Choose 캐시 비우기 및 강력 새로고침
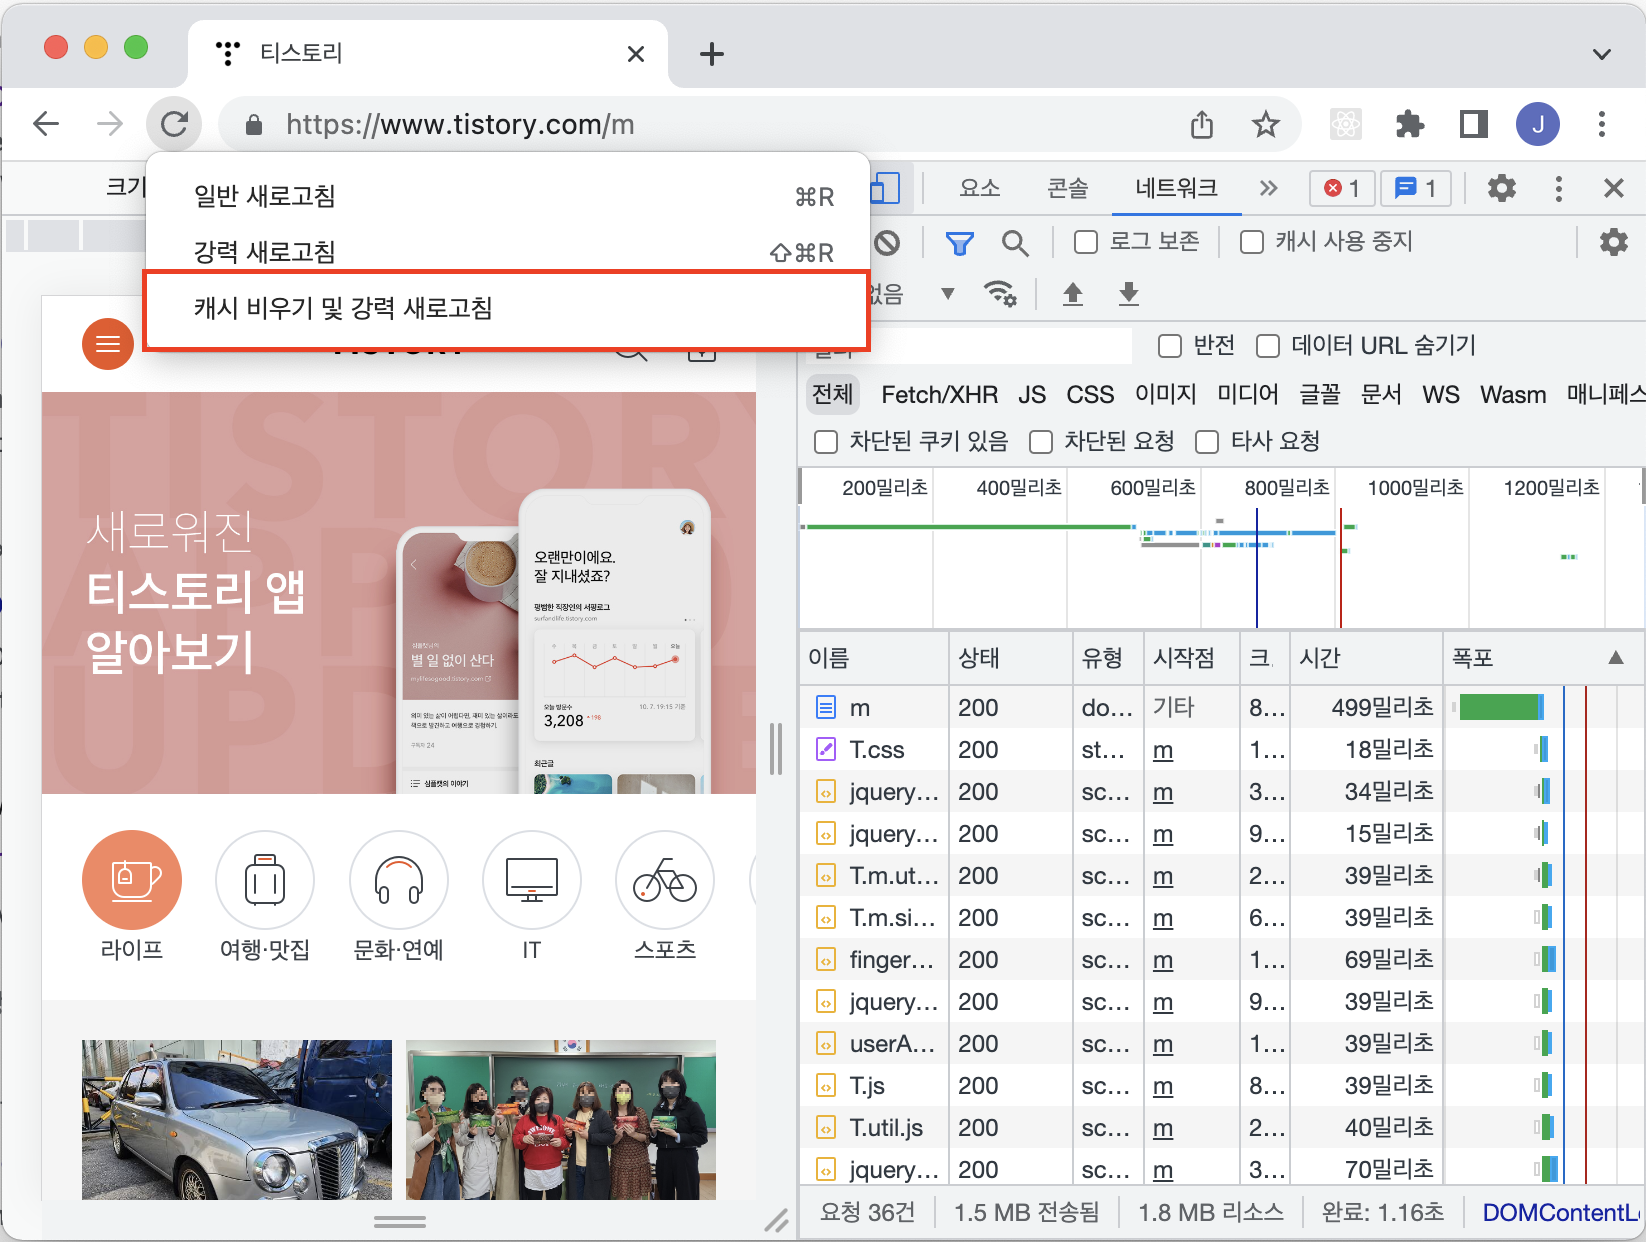Viewport: 1646px width, 1242px height. [506, 309]
